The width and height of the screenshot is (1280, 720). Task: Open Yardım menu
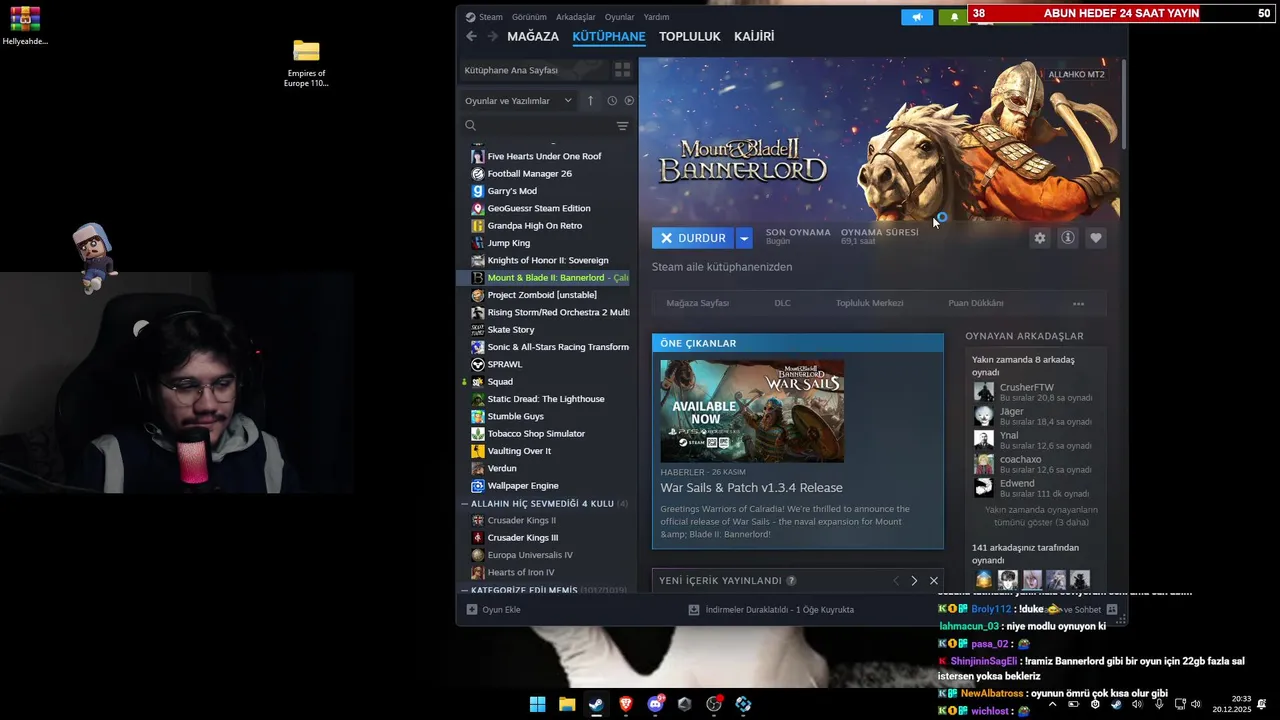click(656, 17)
